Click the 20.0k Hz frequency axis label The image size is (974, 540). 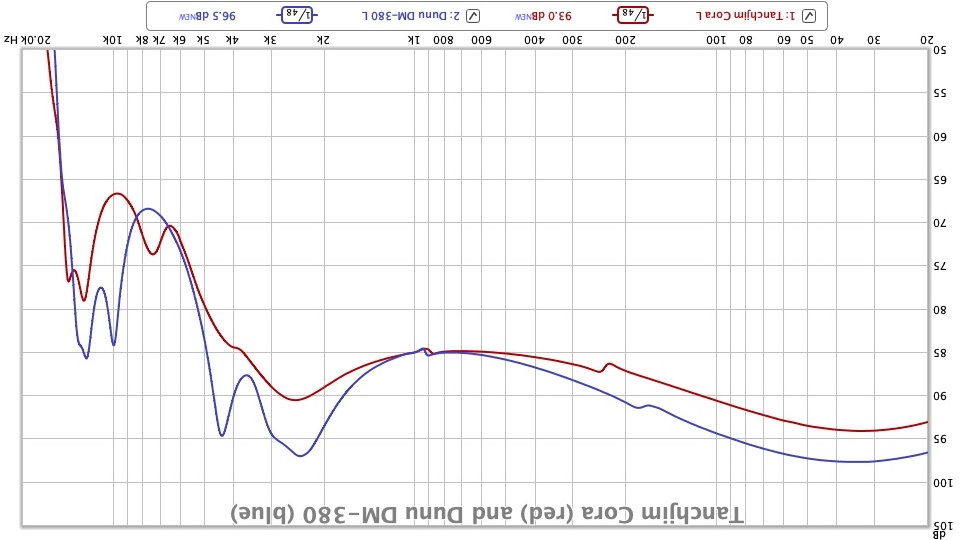point(27,40)
